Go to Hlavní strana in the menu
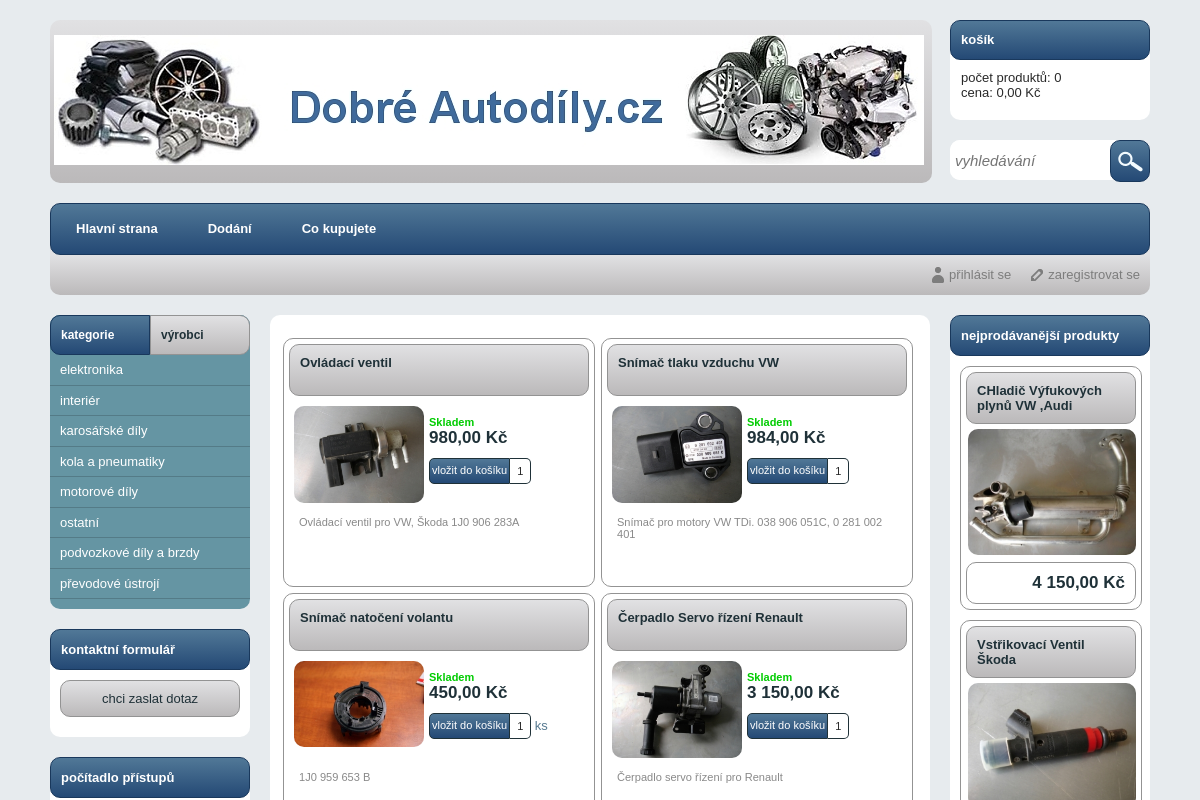 117,229
